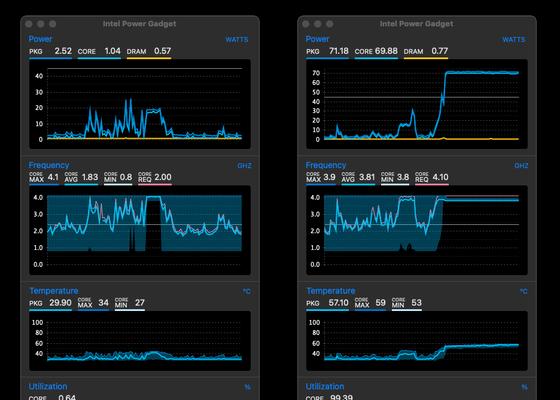Click the Power heading above PKG 2.52
The image size is (560, 400).
point(40,39)
